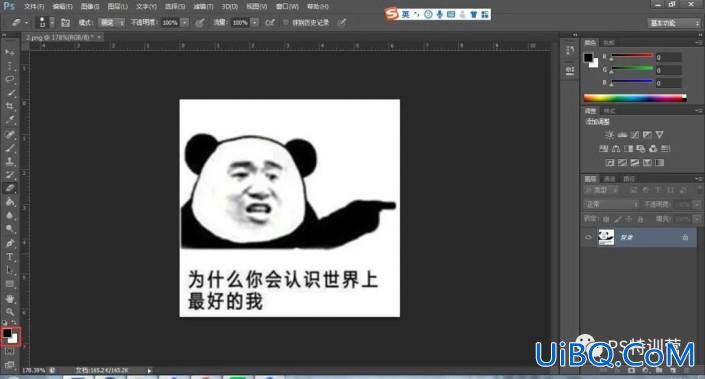
Task: Hide the Background layer via eye icon
Action: click(588, 237)
